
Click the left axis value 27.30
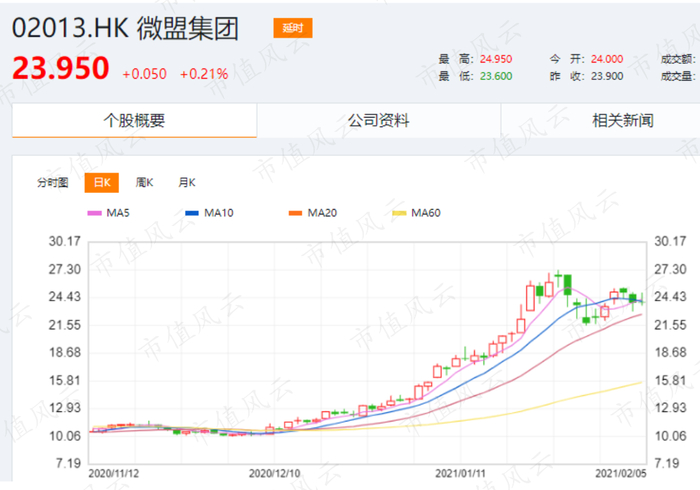[x=65, y=269]
